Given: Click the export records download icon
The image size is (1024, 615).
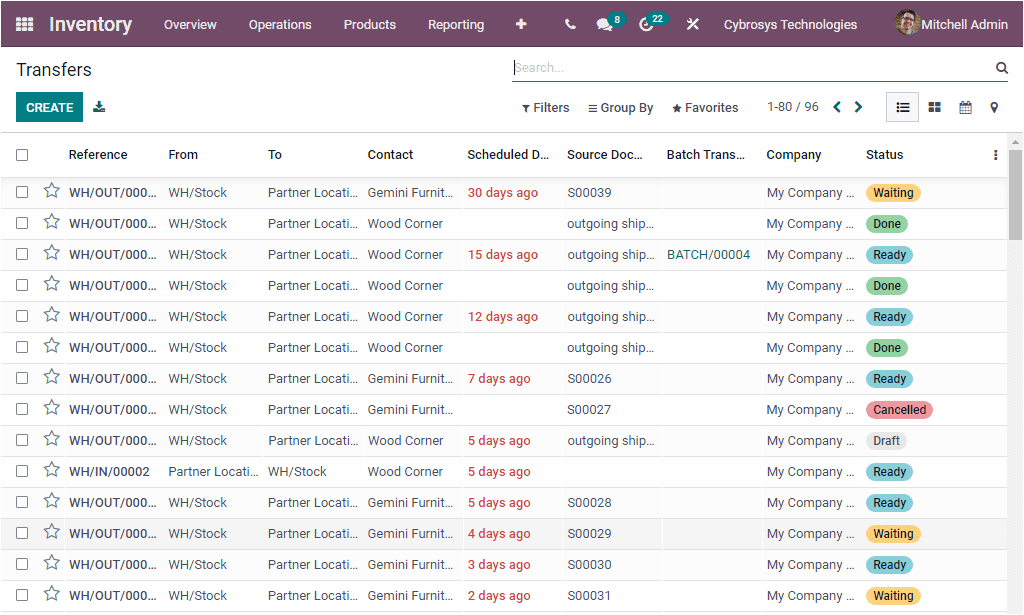Looking at the screenshot, I should coord(98,107).
